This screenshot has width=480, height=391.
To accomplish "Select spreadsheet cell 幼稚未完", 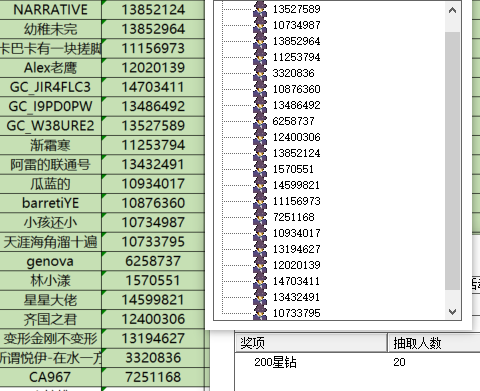I will (51, 29).
